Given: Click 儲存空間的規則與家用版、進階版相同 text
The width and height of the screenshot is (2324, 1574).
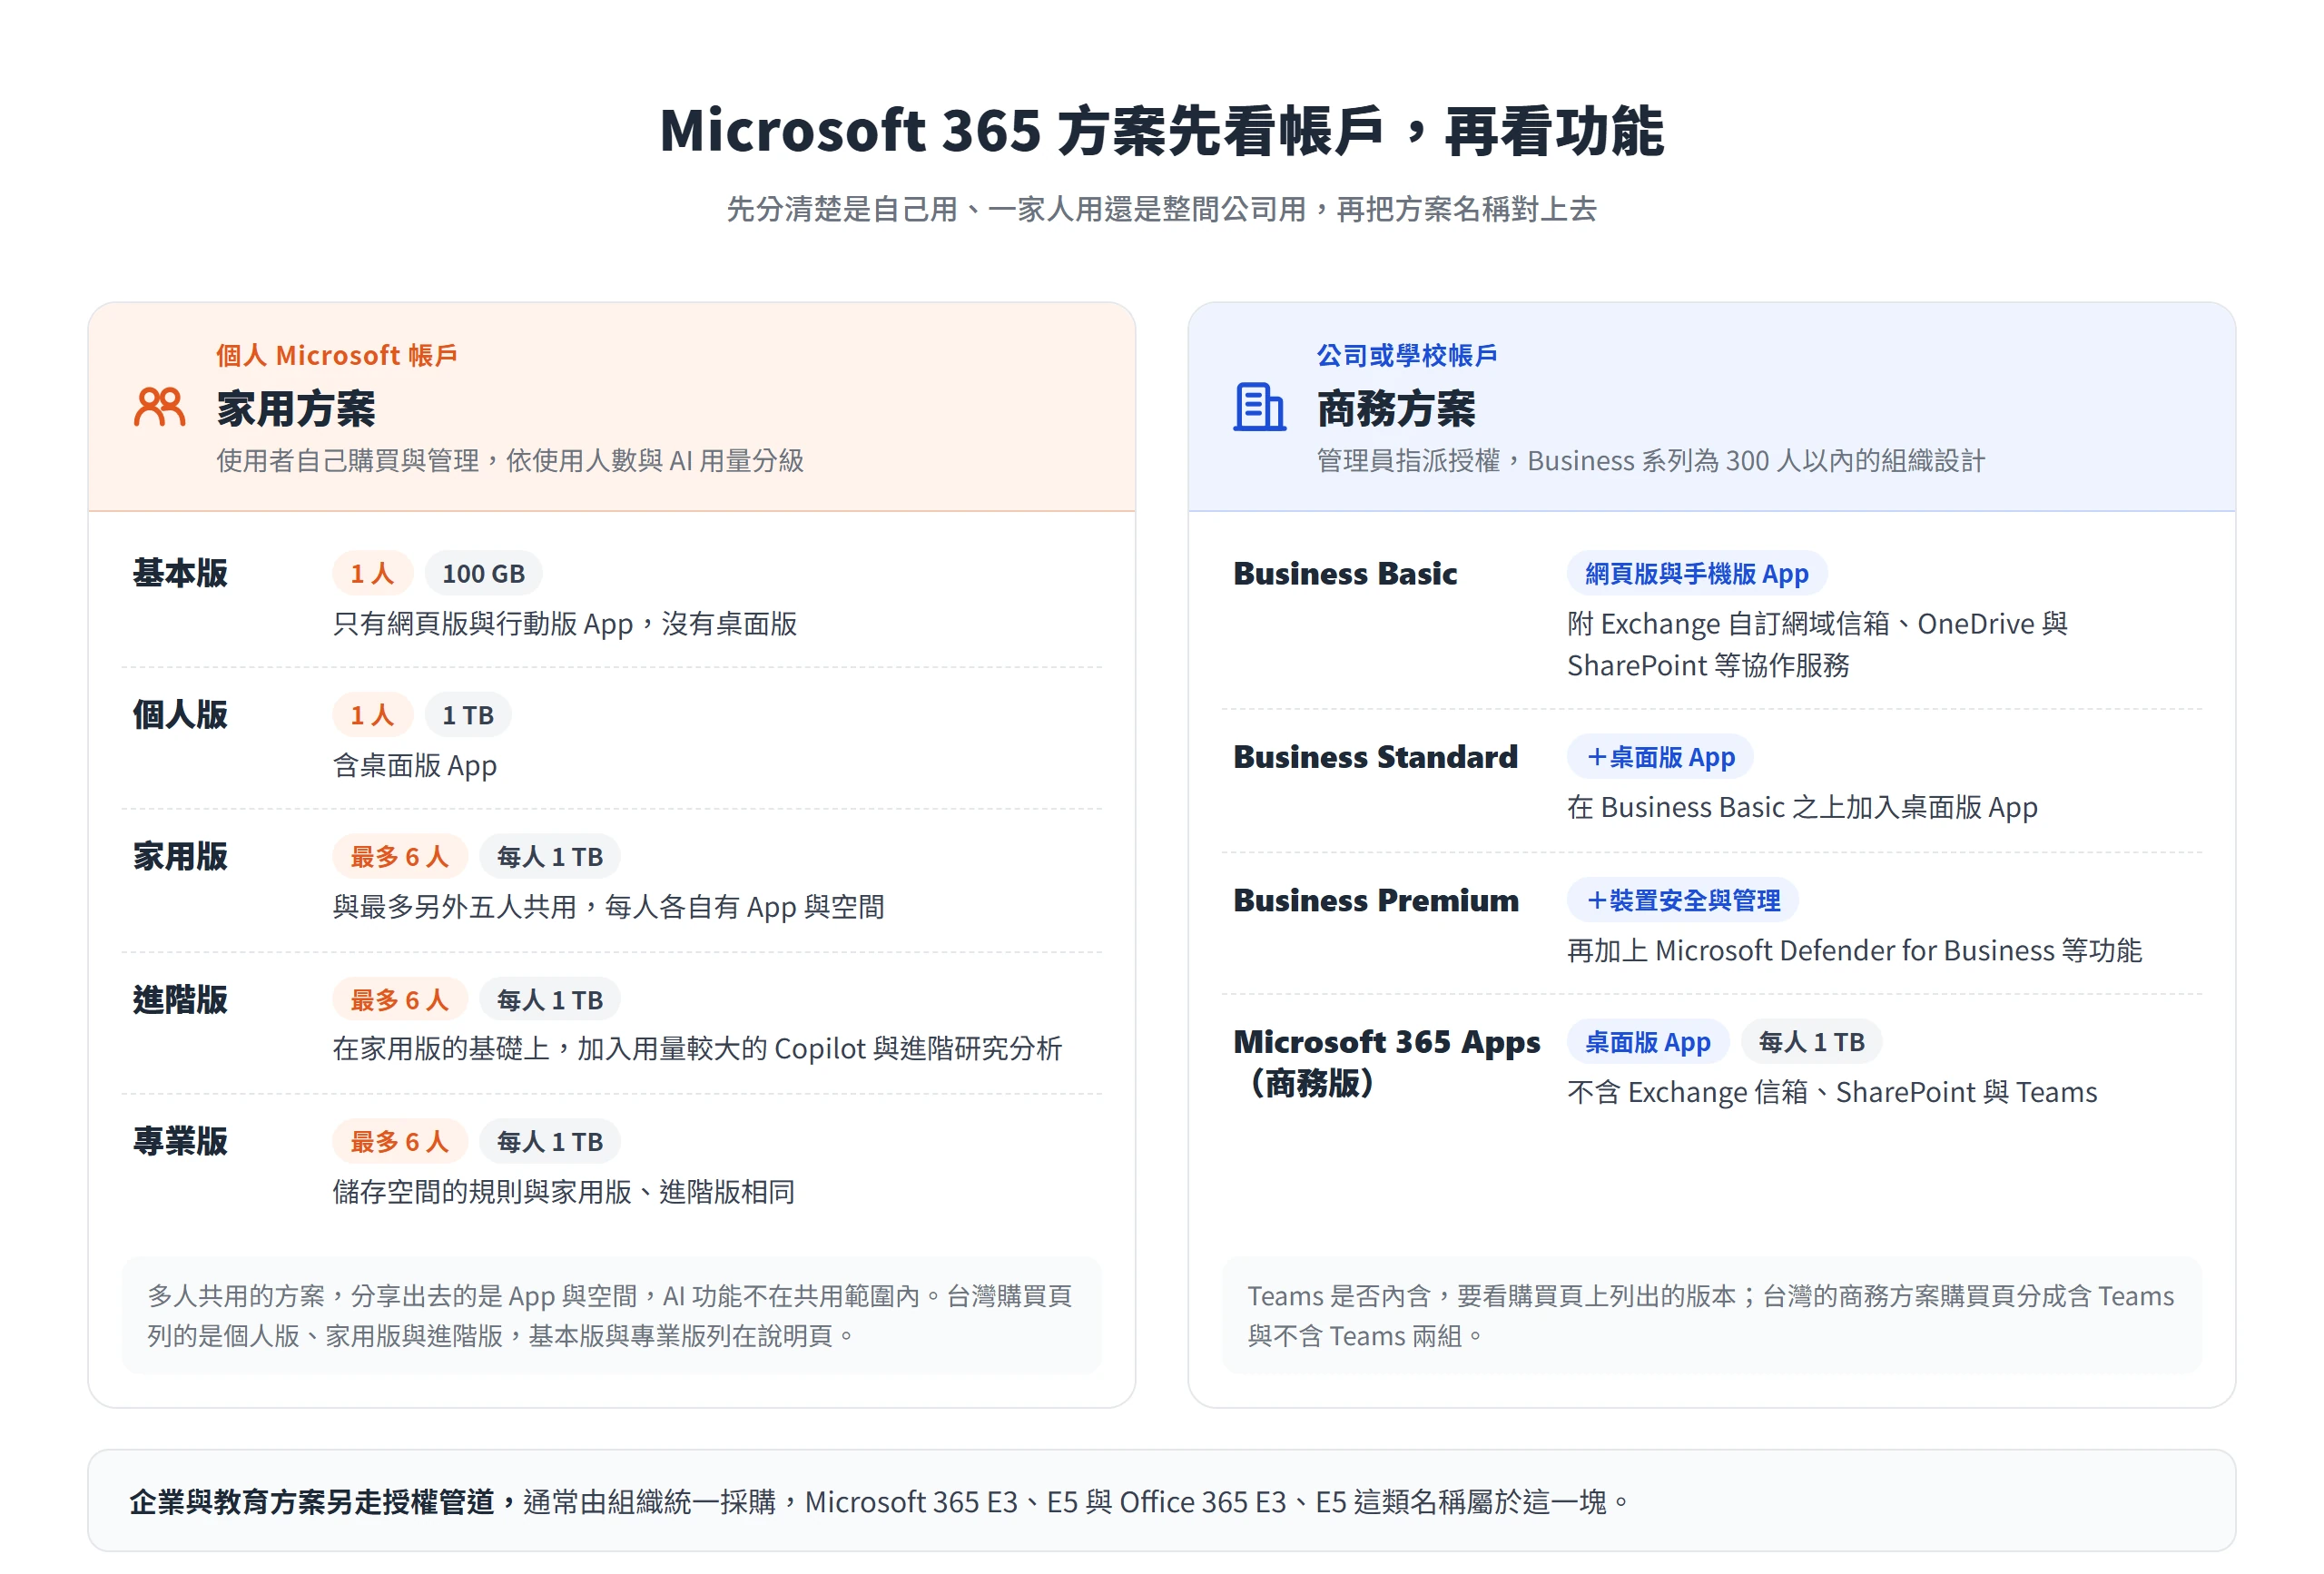Looking at the screenshot, I should [x=564, y=1191].
